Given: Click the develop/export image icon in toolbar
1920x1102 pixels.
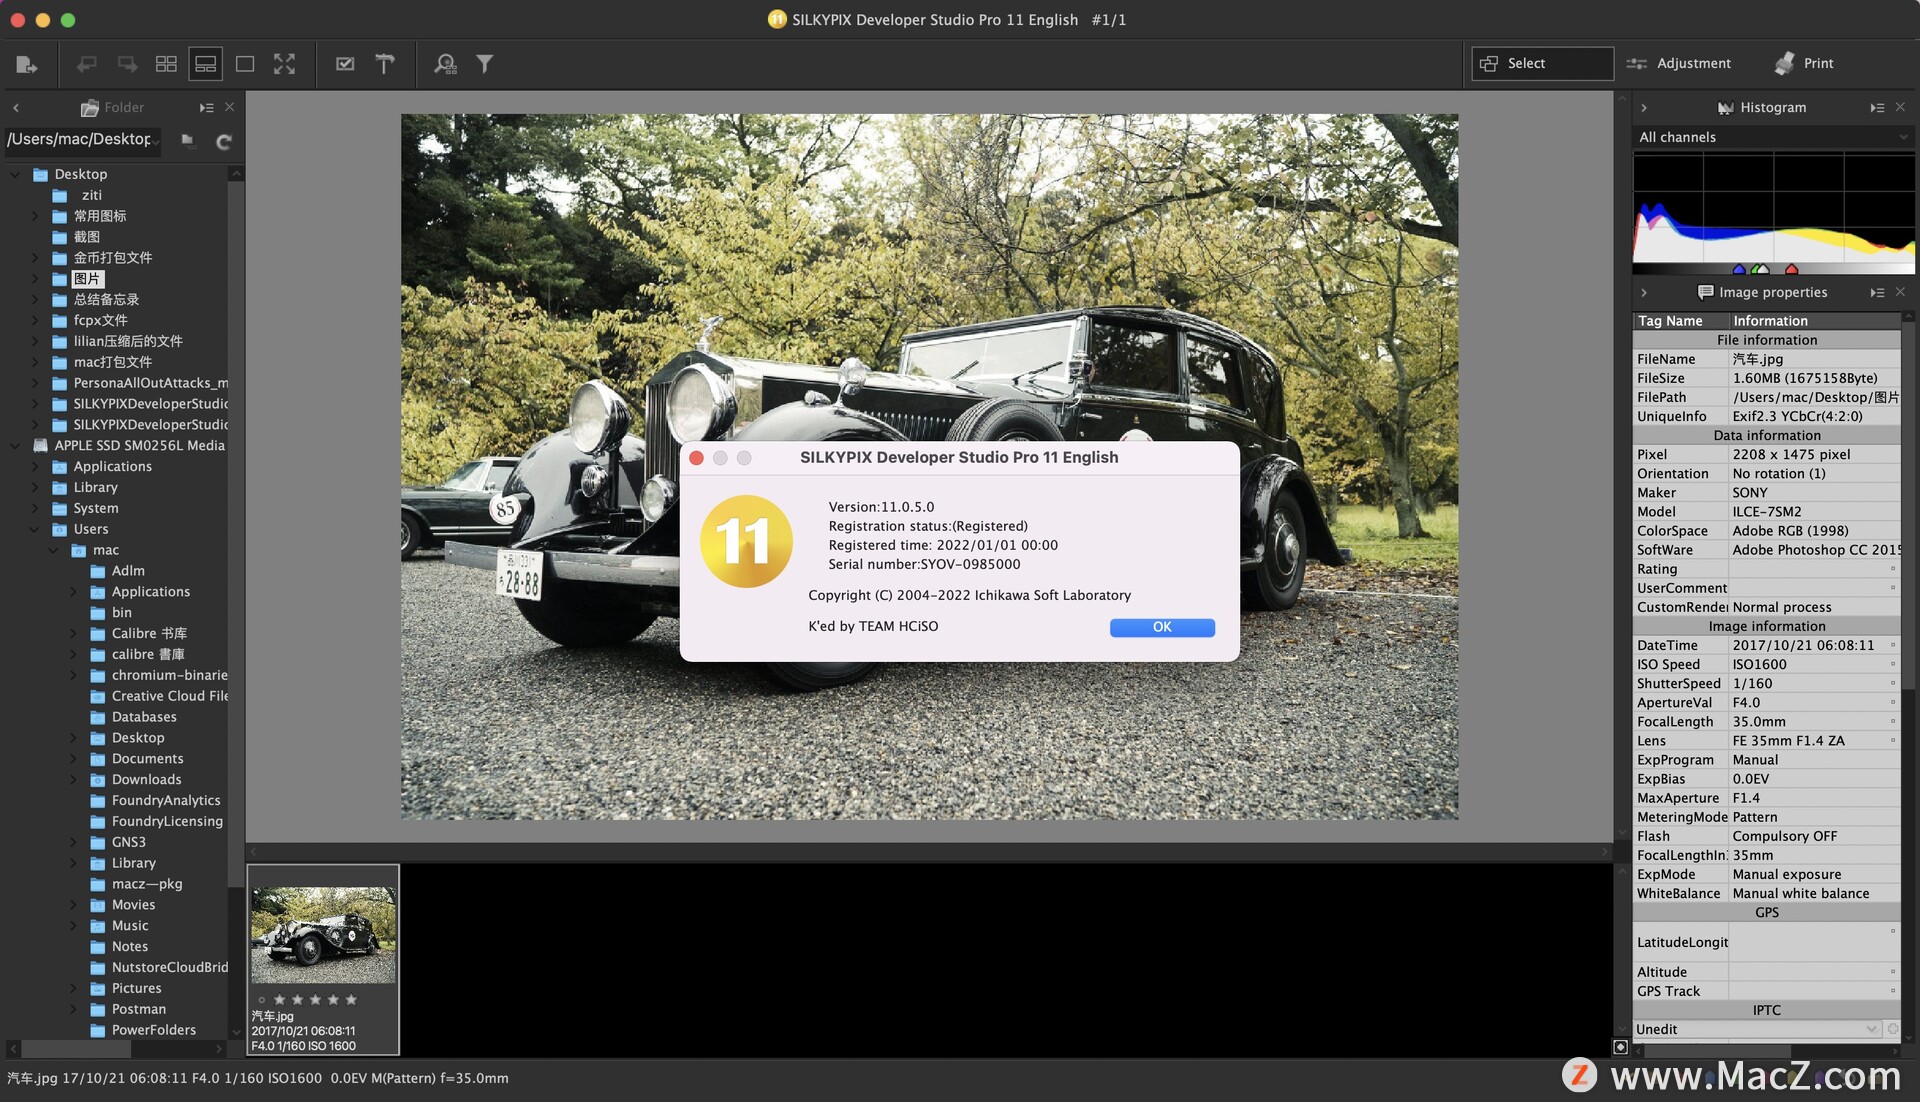Looking at the screenshot, I should pos(26,64).
